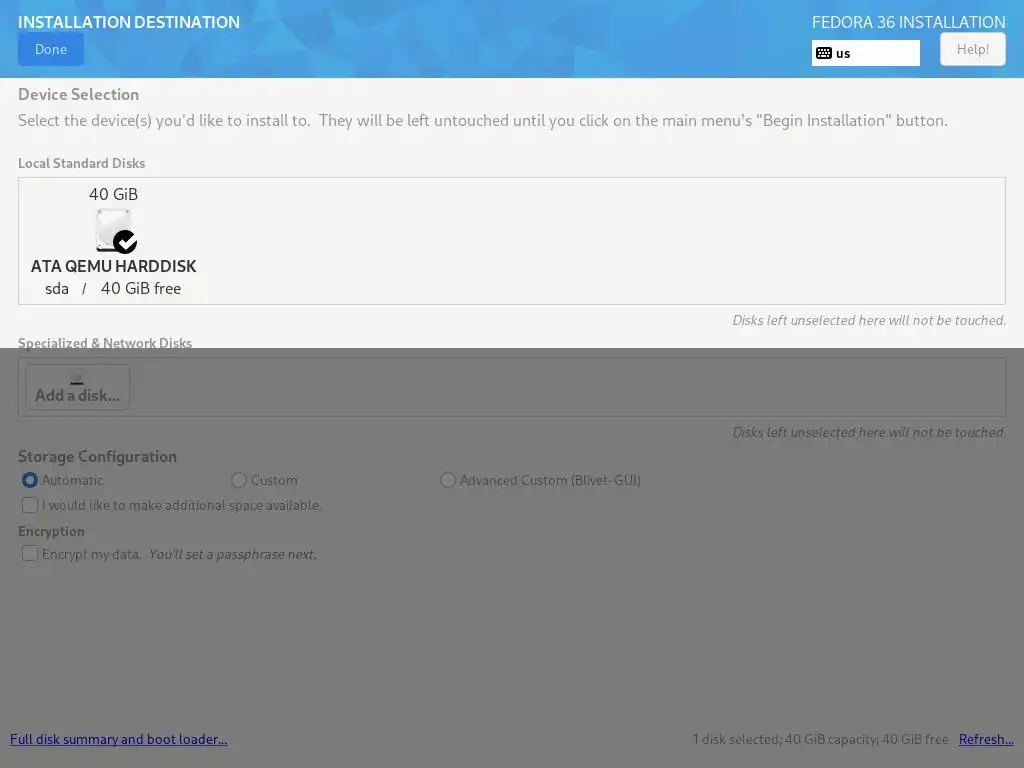
Task: Open the us keyboard layout indicator
Action: click(x=865, y=53)
